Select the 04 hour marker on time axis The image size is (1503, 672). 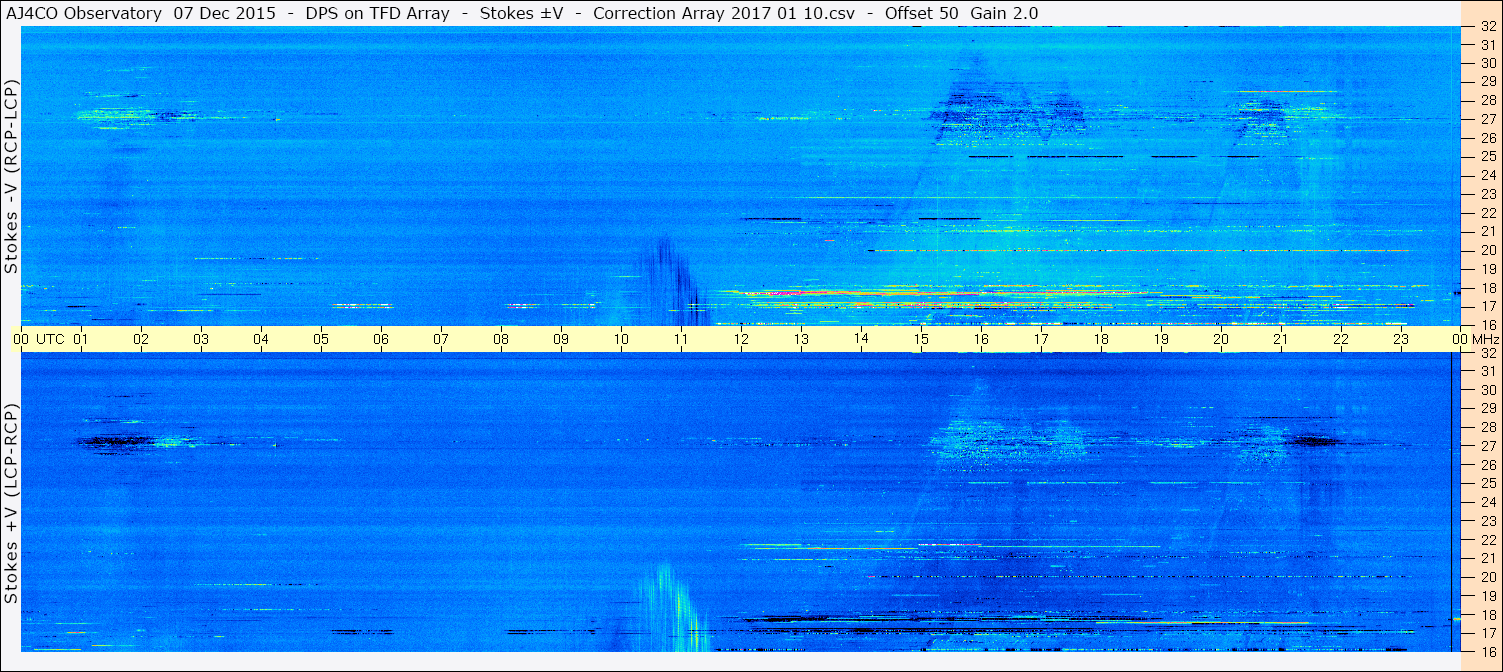click(261, 339)
